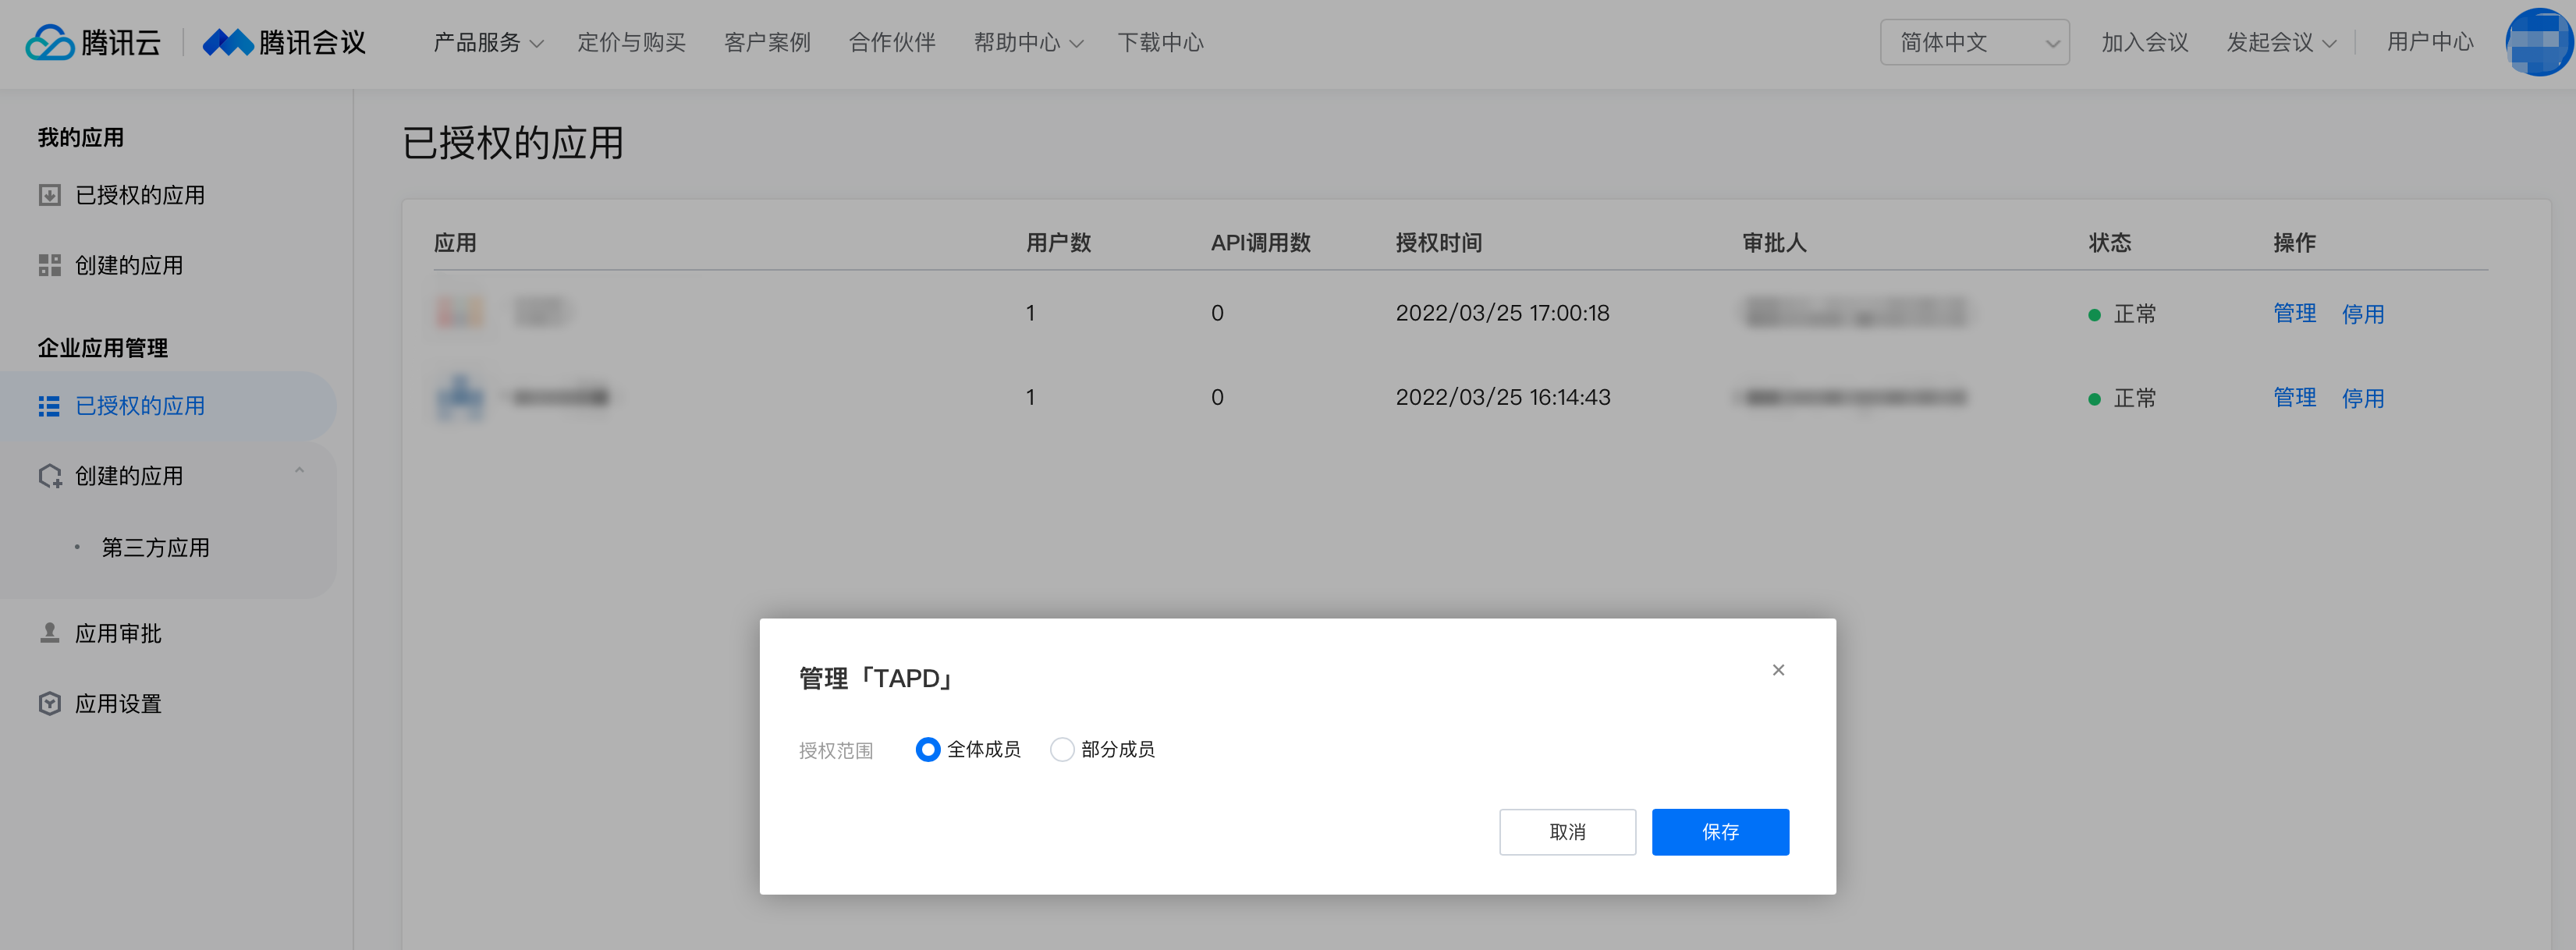
Task: Click the 已授权的应用 page heading
Action: (513, 143)
